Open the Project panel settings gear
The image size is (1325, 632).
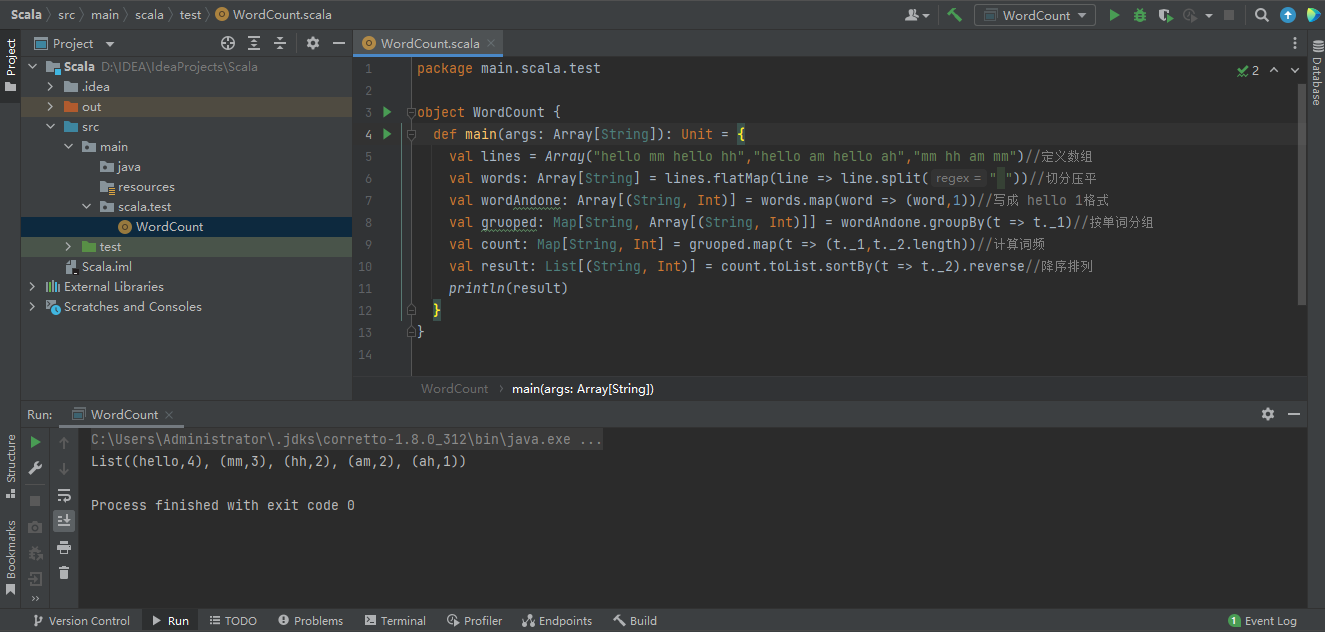(313, 43)
